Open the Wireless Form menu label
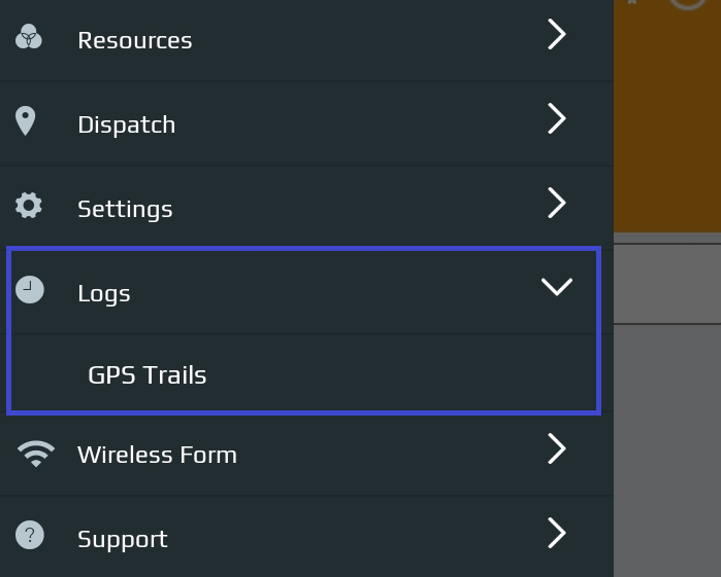Viewport: 721px width, 577px height. click(x=157, y=455)
